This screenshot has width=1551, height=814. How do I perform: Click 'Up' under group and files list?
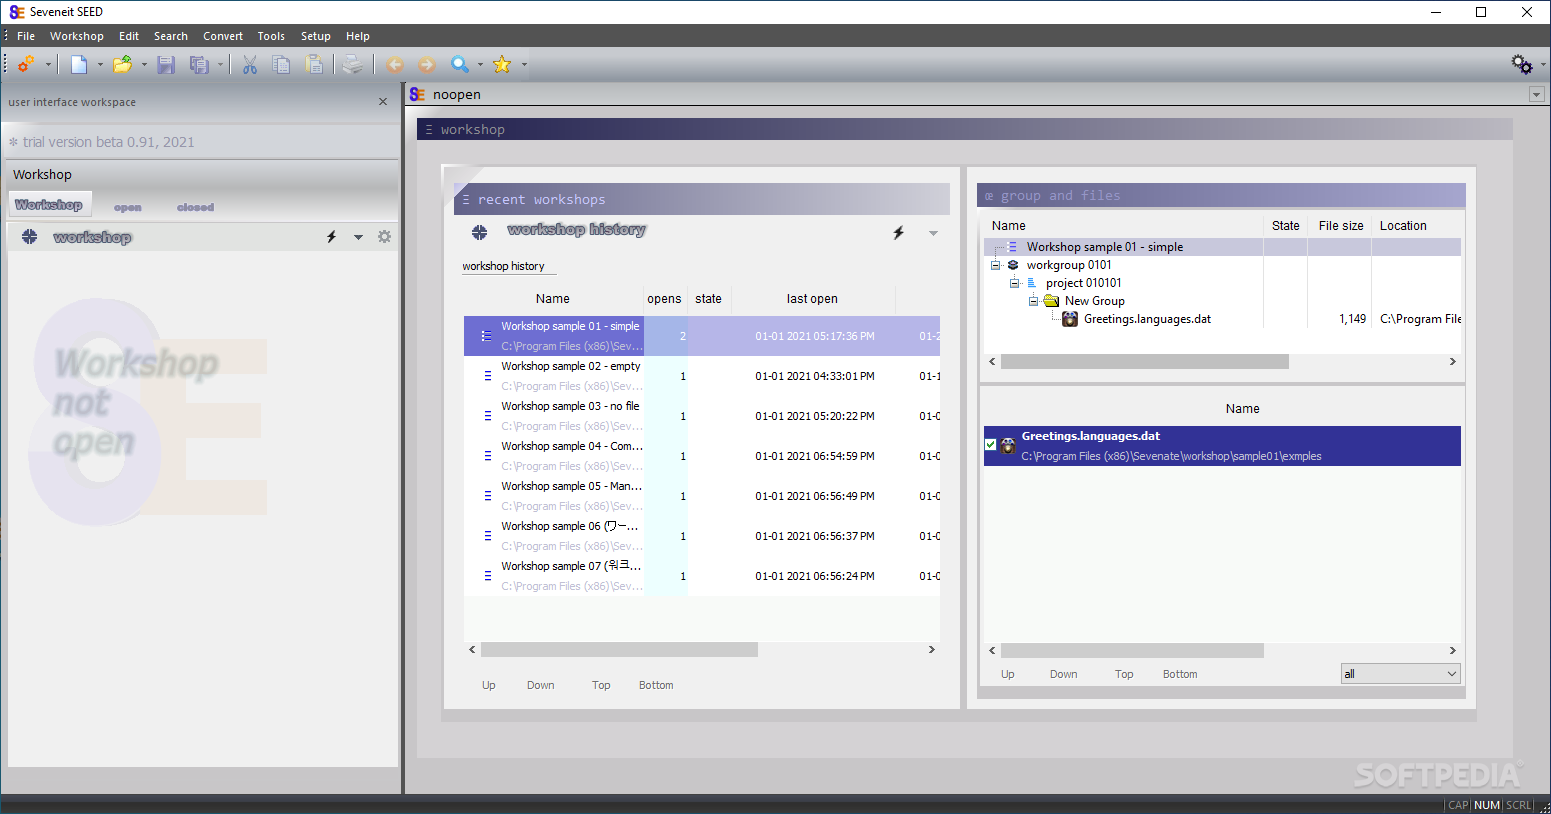pos(1008,674)
